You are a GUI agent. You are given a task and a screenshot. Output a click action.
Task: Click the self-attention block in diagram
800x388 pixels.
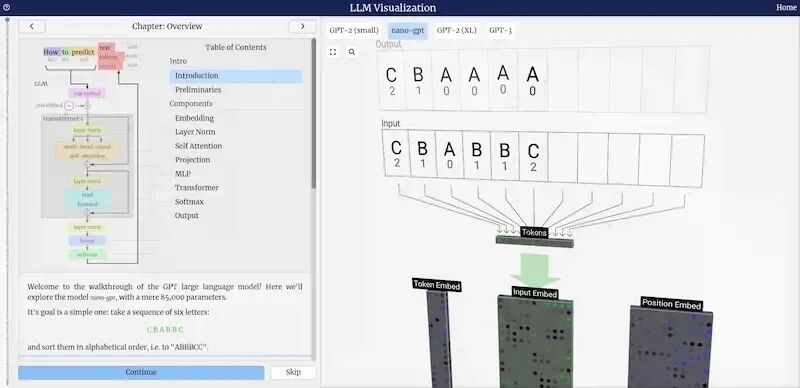(x=87, y=151)
